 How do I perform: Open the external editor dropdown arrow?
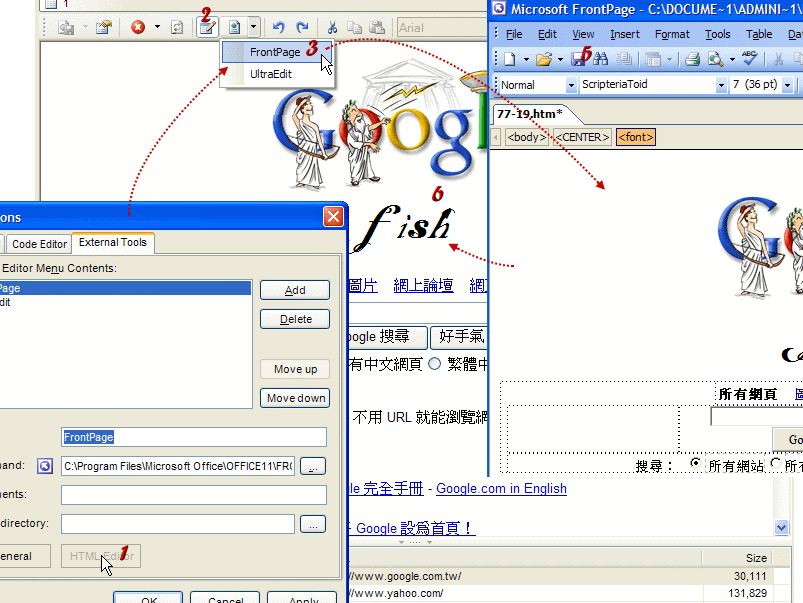(x=253, y=27)
